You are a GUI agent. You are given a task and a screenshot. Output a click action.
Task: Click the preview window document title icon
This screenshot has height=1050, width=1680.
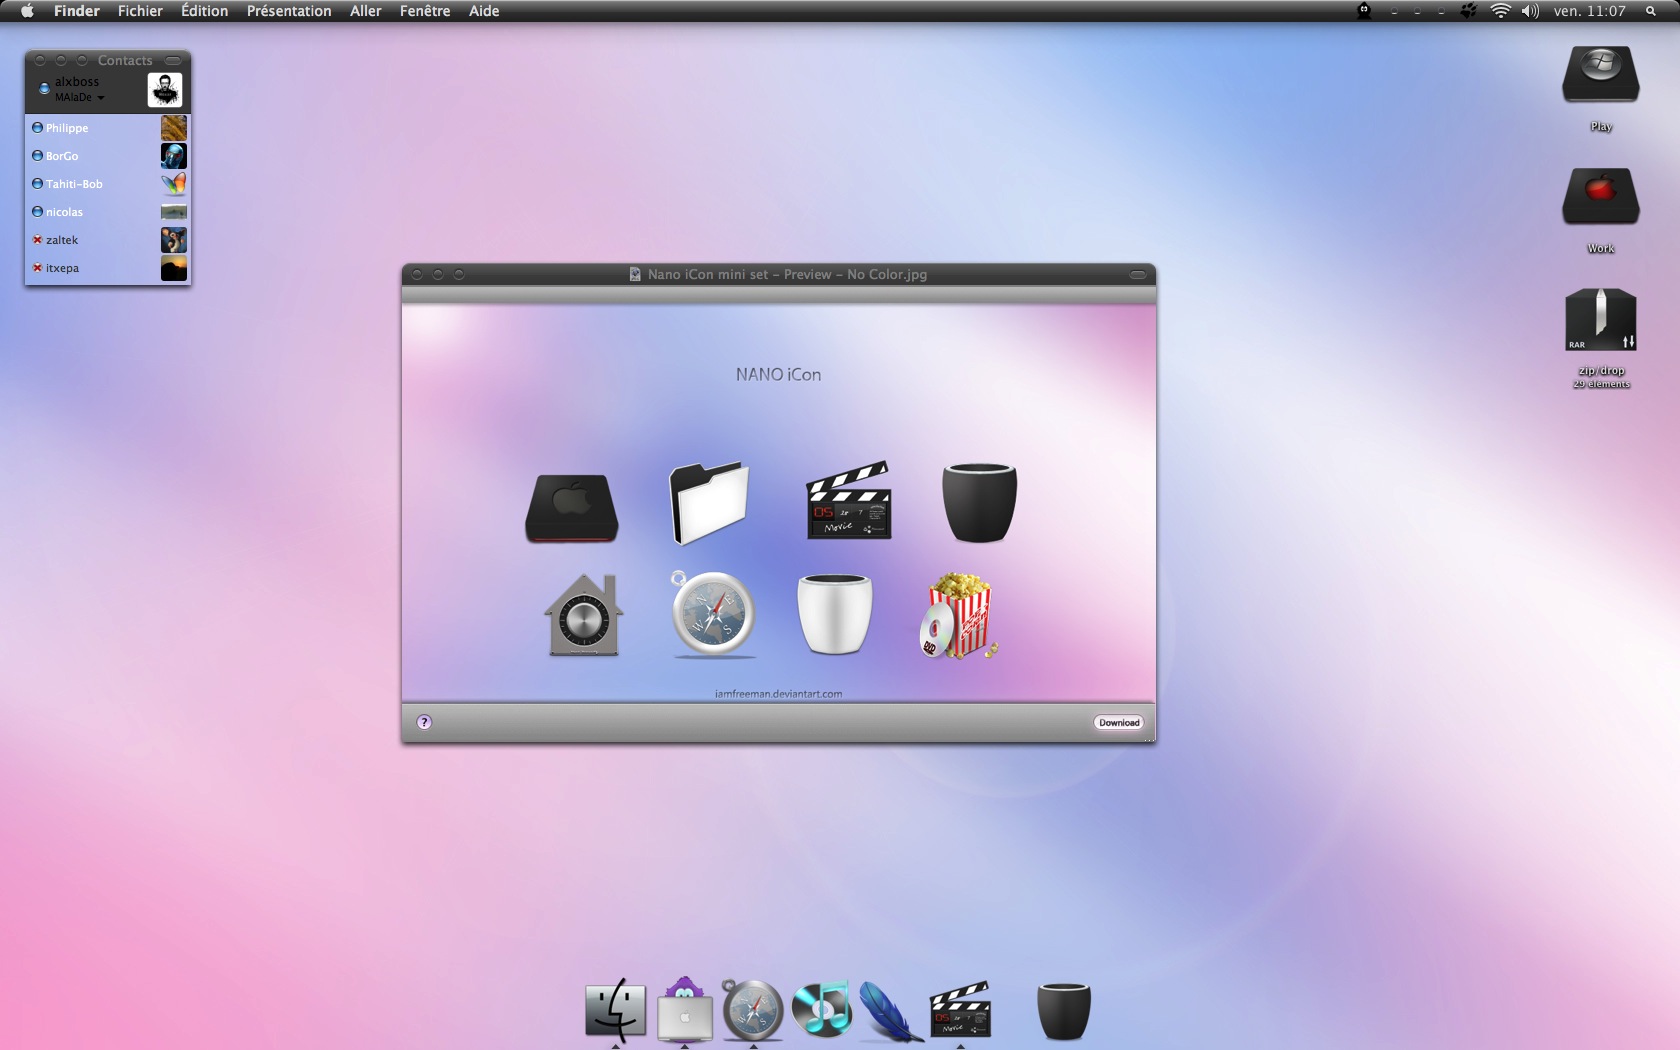point(635,274)
